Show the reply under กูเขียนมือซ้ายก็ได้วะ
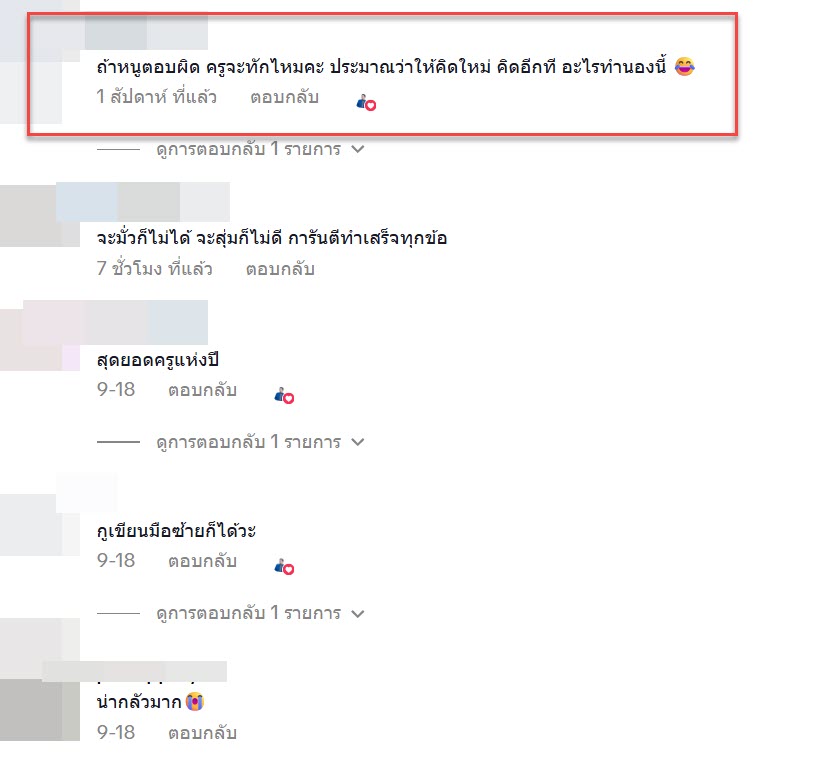Viewport: 824px width, 759px height. (x=260, y=613)
